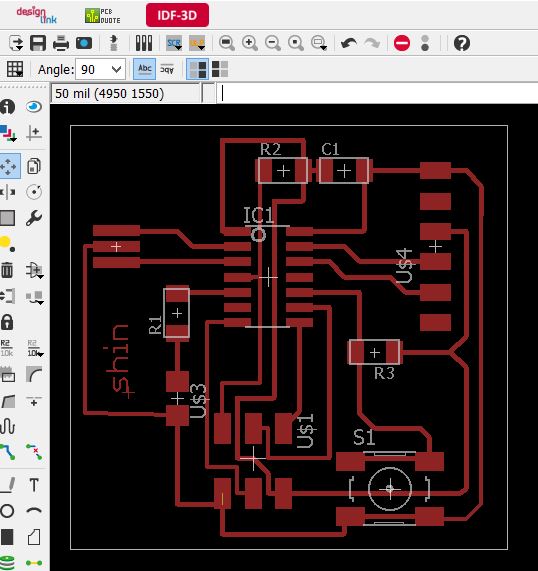Select the Smash tool

pos(7,374)
